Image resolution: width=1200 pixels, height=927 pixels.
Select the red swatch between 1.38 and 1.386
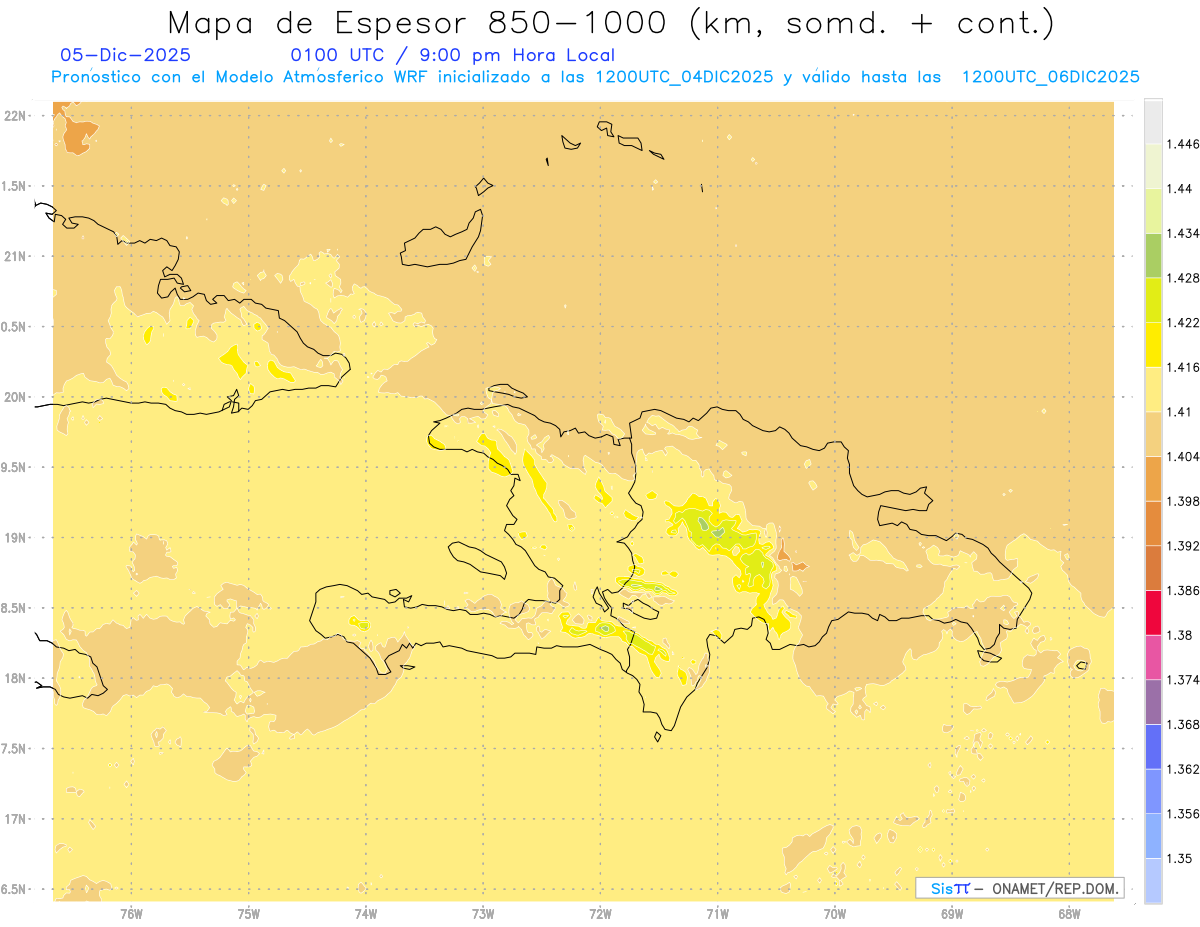point(1153,612)
